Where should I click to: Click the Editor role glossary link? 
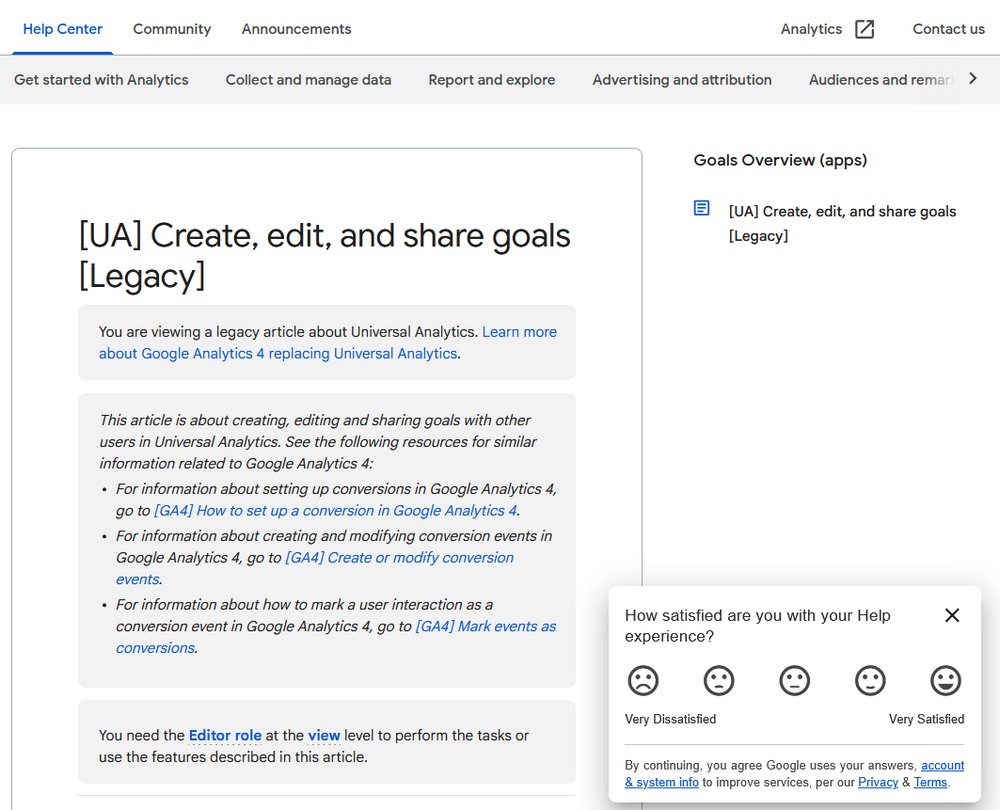225,735
